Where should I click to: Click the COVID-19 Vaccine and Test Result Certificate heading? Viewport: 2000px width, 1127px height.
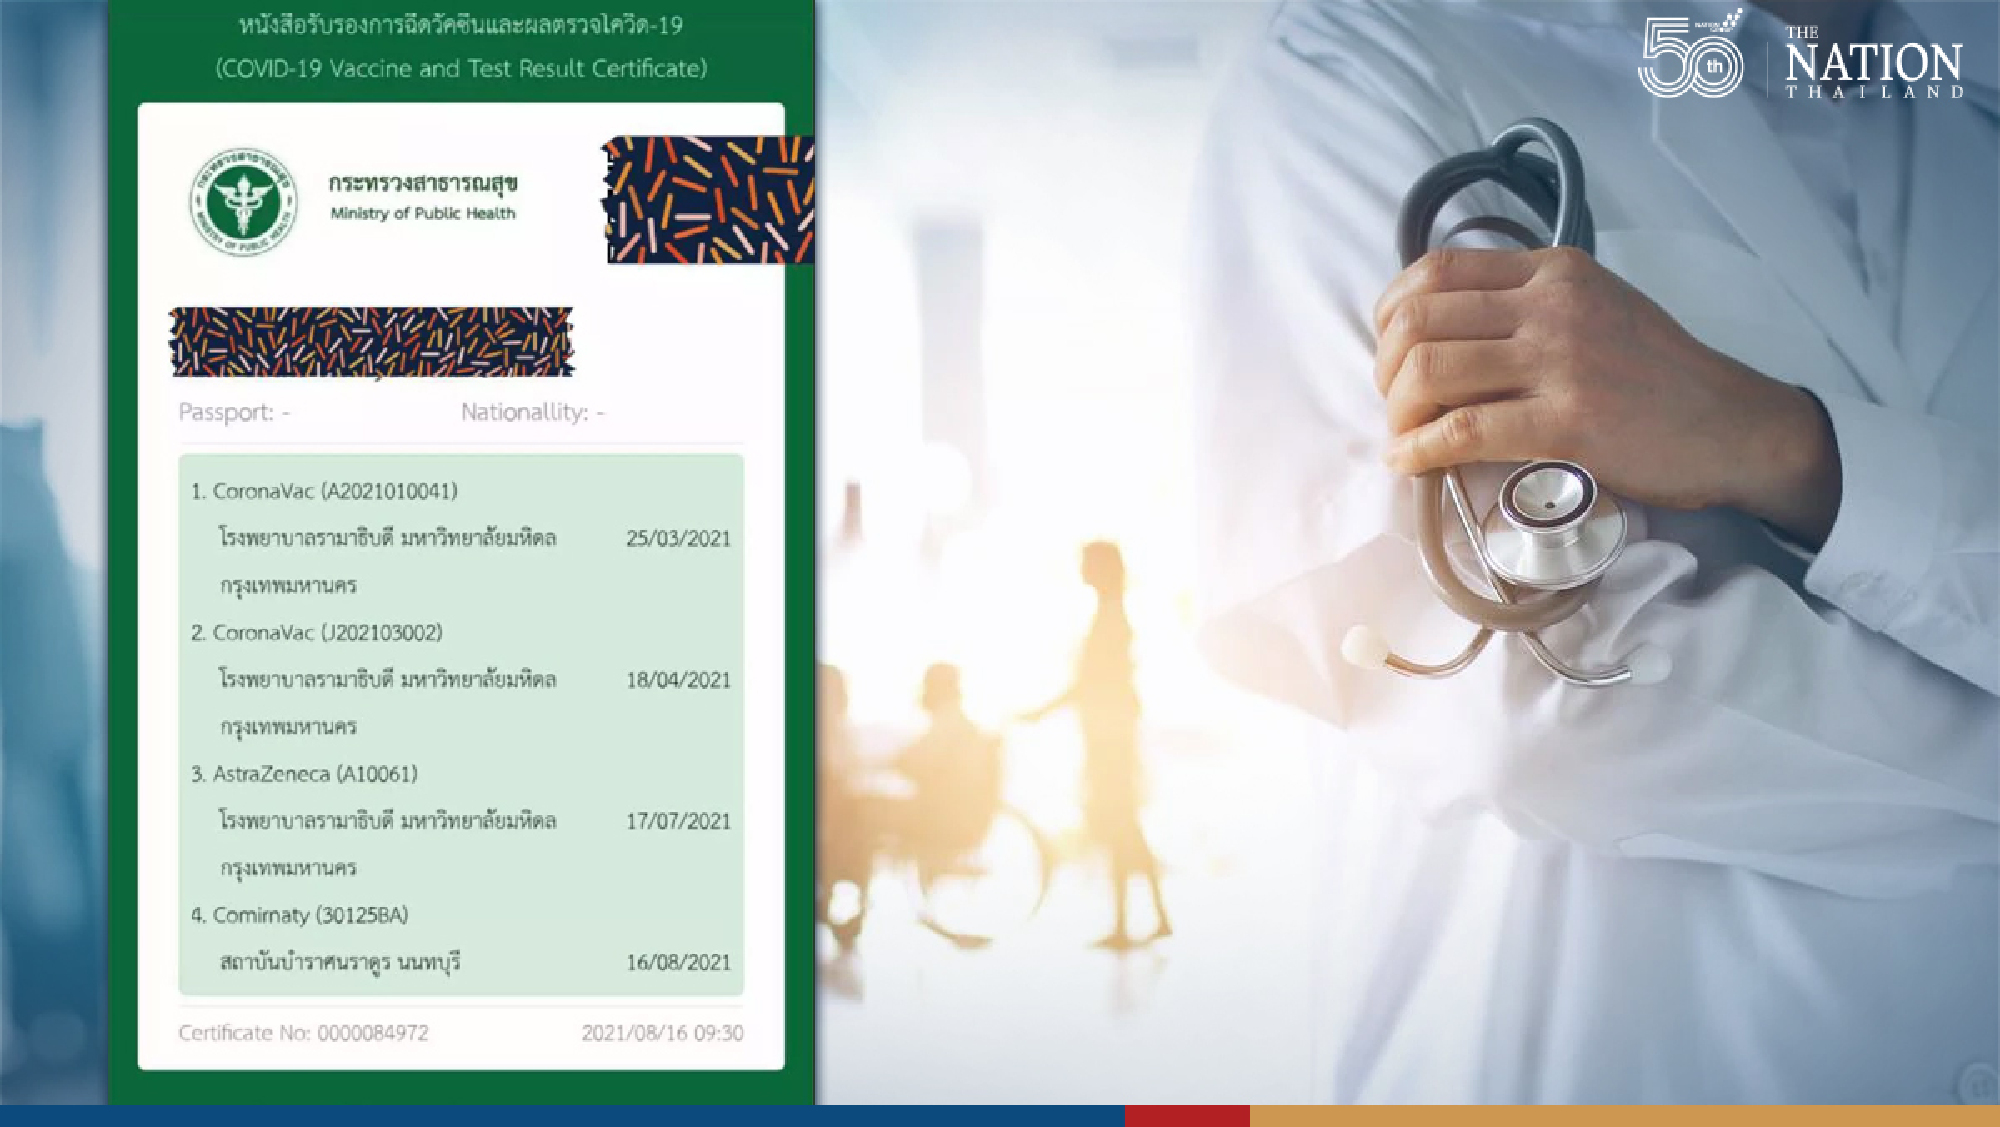(461, 69)
